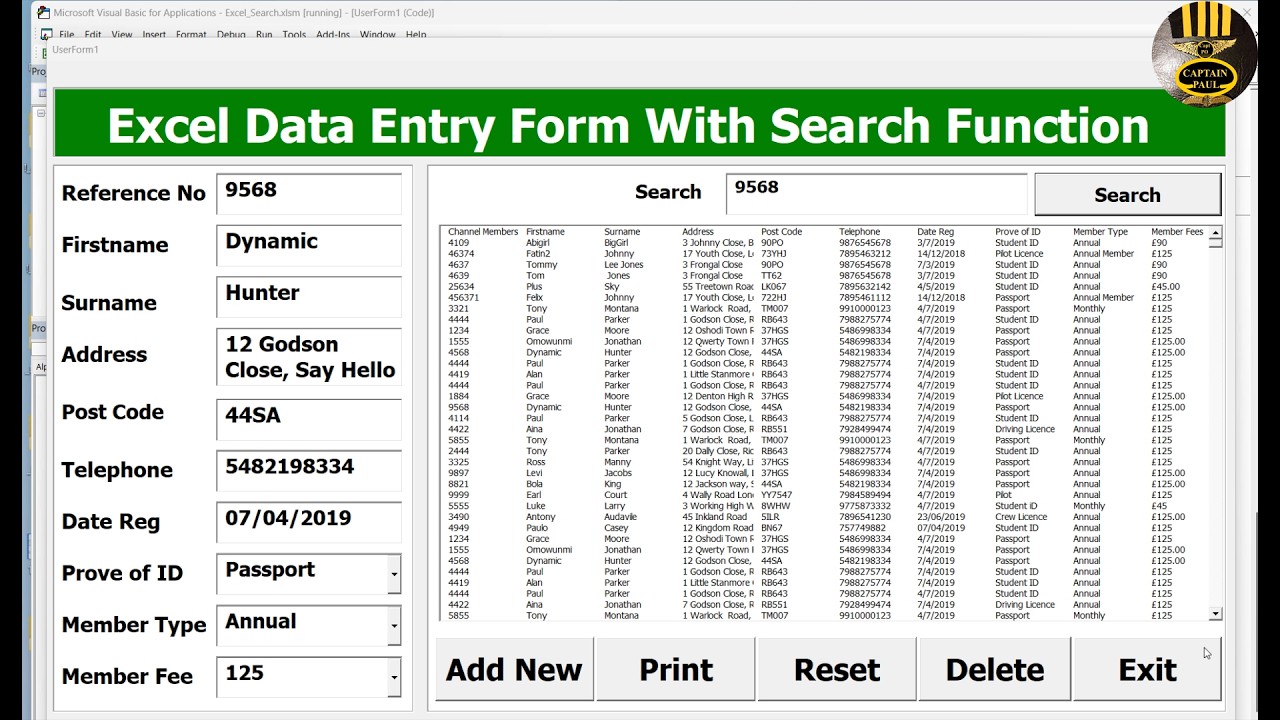1280x720 pixels.
Task: Select the 9568 Dynamic Hunter row
Action: (825, 407)
